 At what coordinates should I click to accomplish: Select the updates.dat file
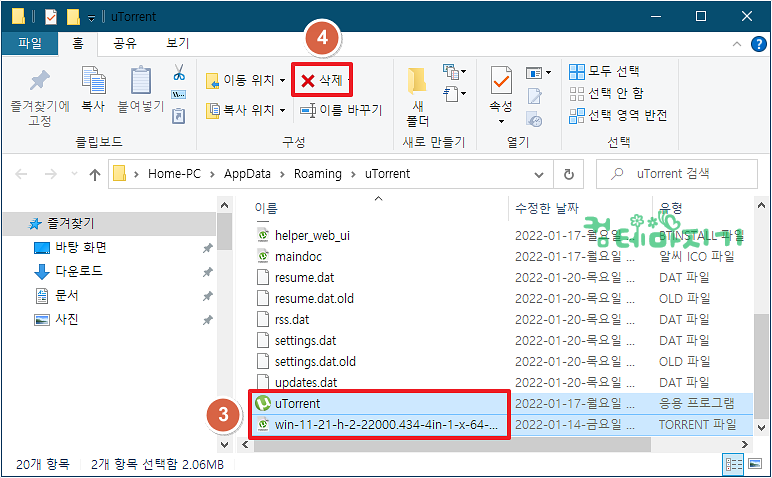click(x=306, y=382)
